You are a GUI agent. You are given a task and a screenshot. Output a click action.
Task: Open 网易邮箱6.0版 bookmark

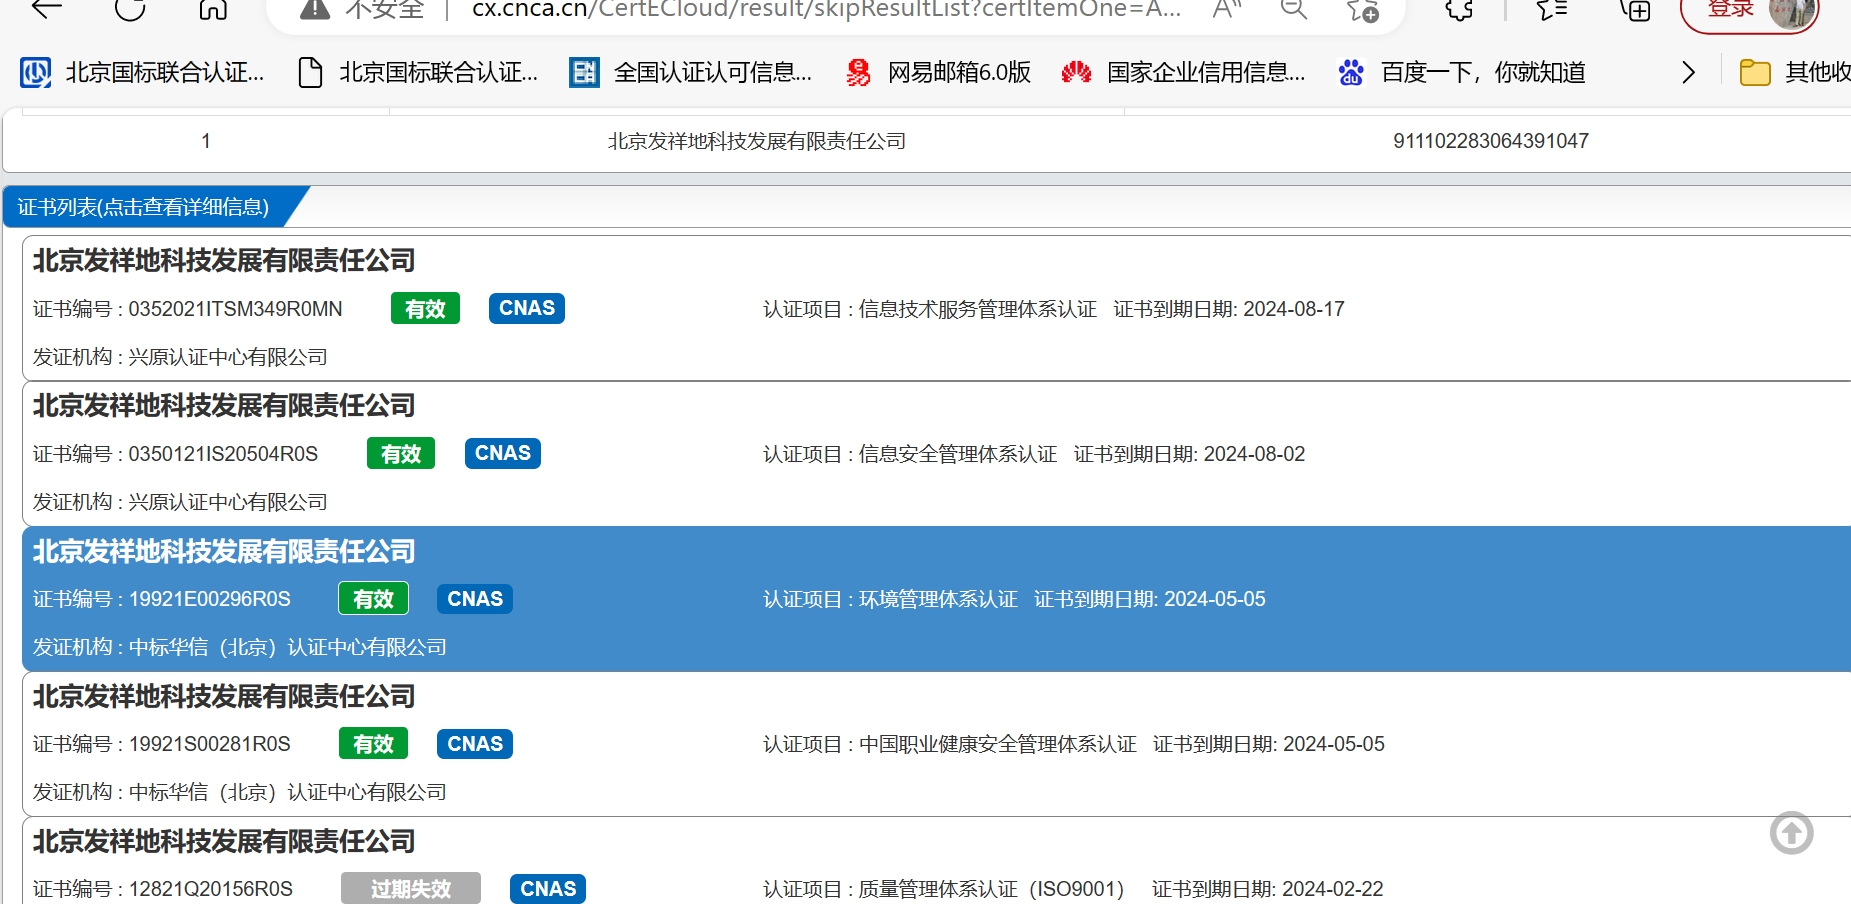(938, 72)
